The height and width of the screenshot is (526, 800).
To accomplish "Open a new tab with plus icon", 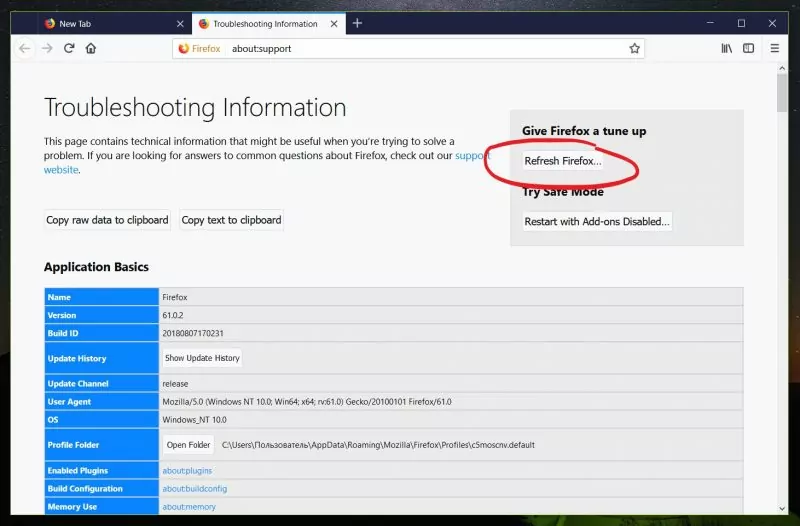I will pyautogui.click(x=357, y=23).
